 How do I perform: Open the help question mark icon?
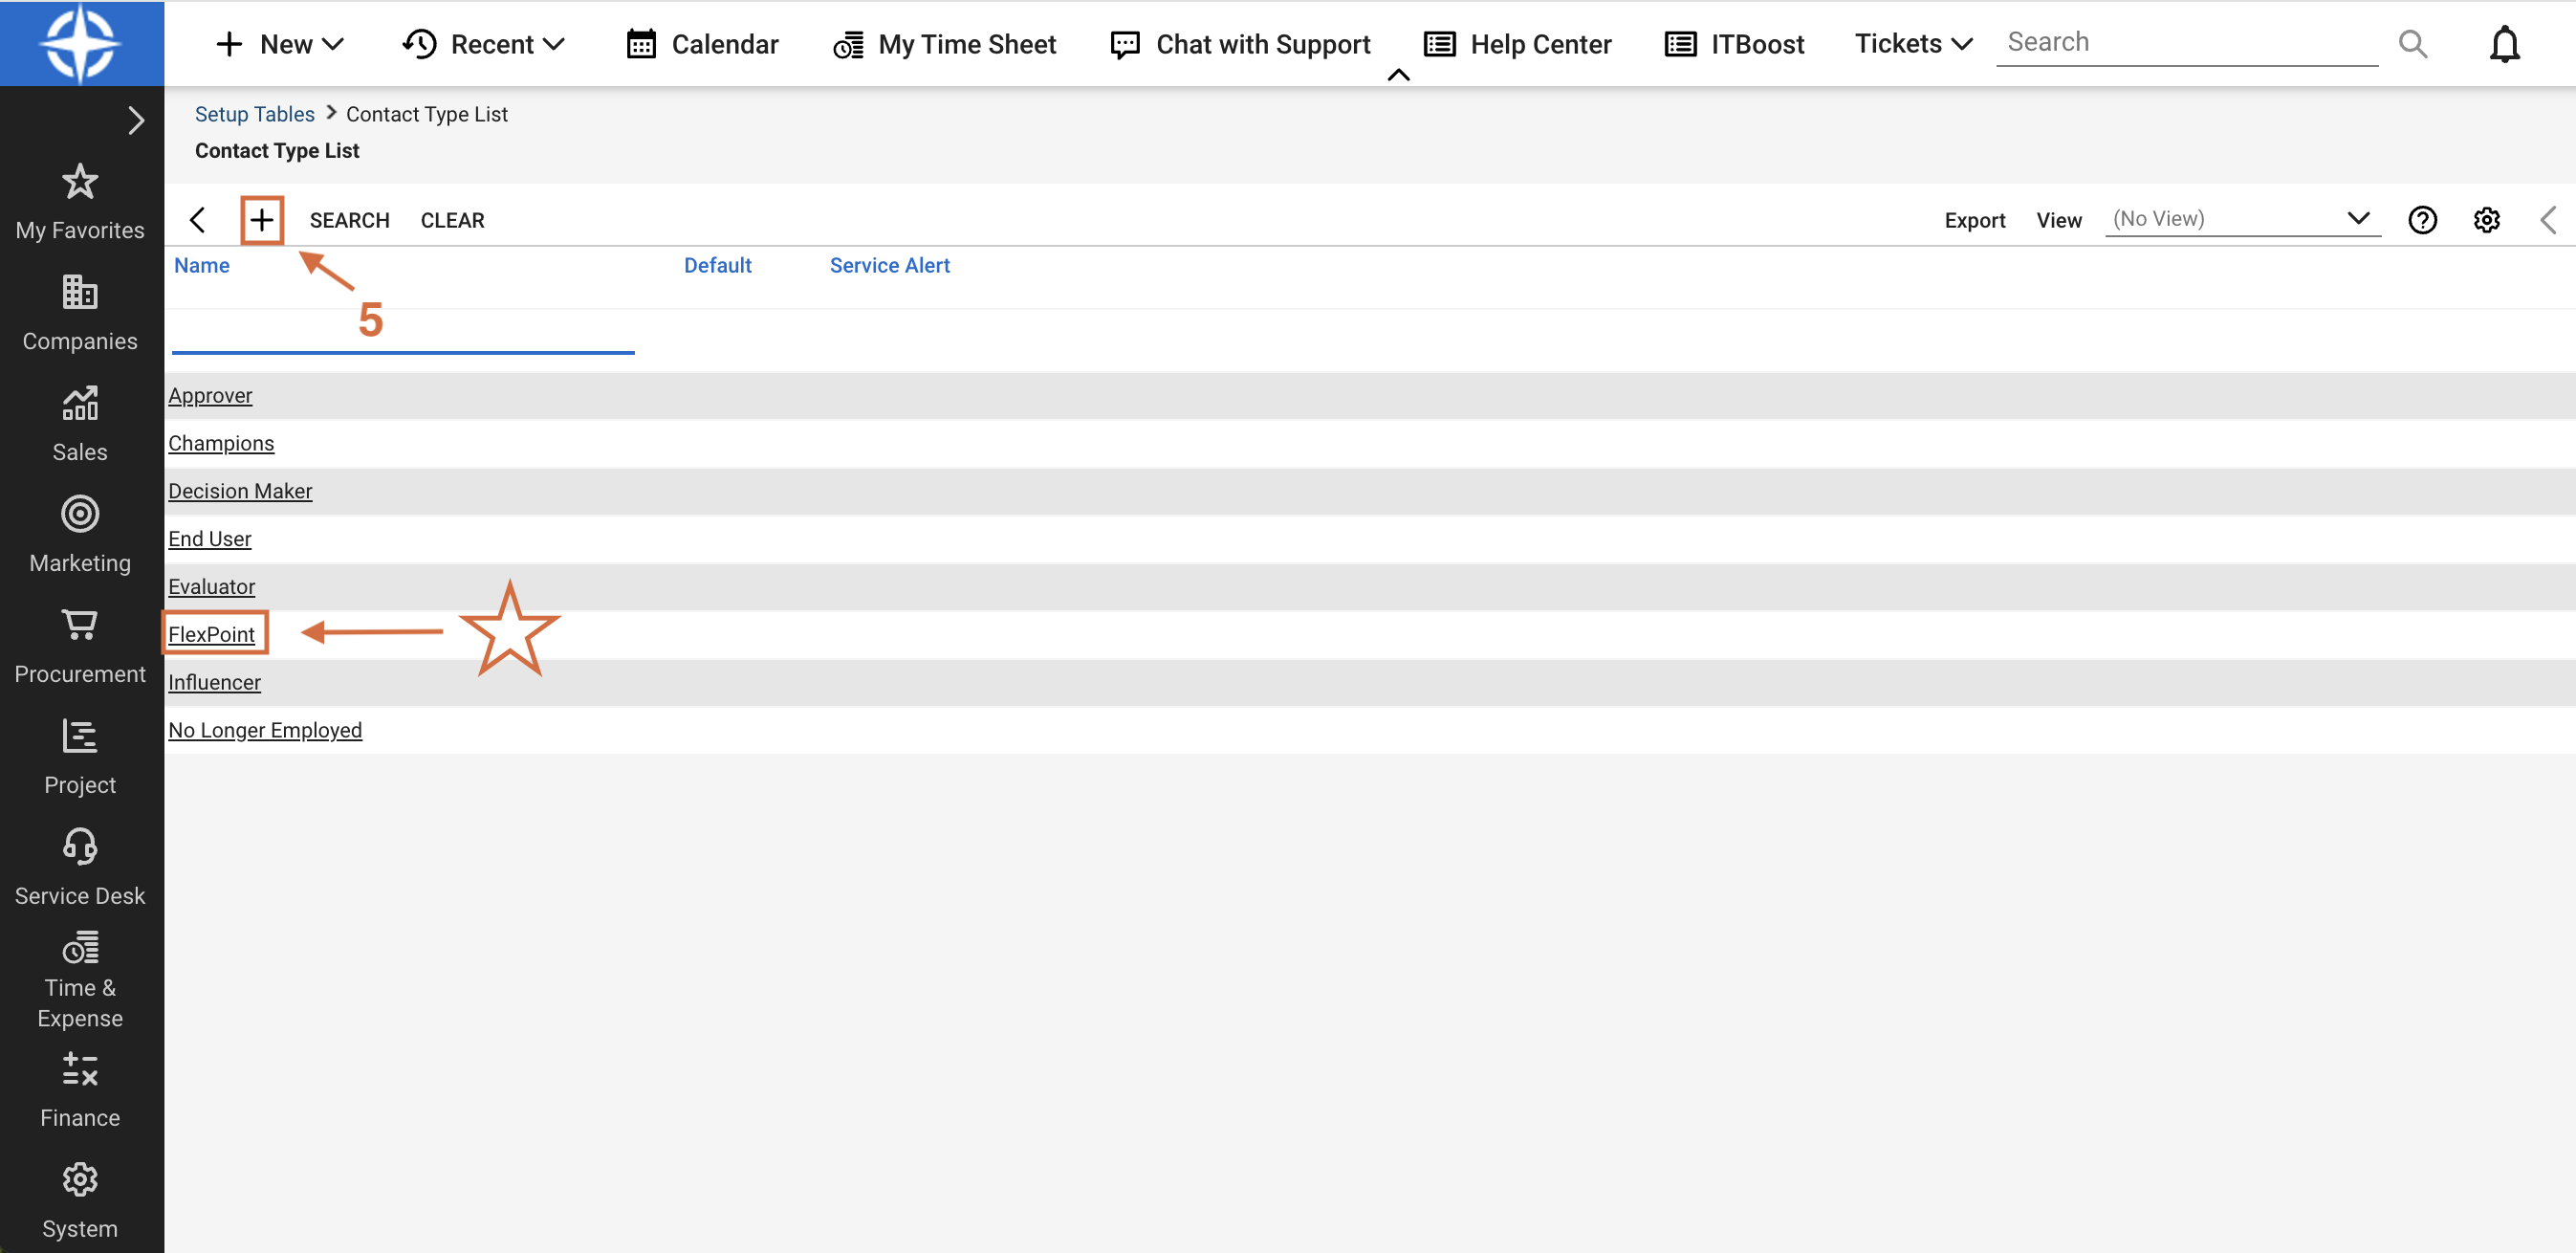coord(2422,219)
